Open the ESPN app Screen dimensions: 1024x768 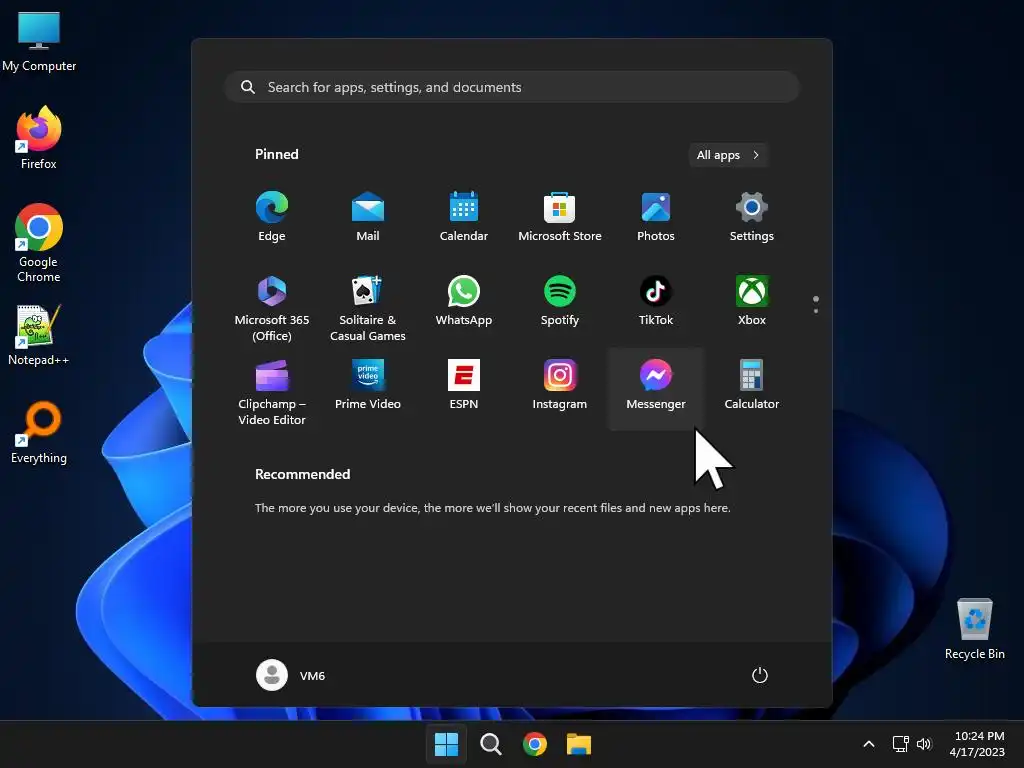(464, 385)
